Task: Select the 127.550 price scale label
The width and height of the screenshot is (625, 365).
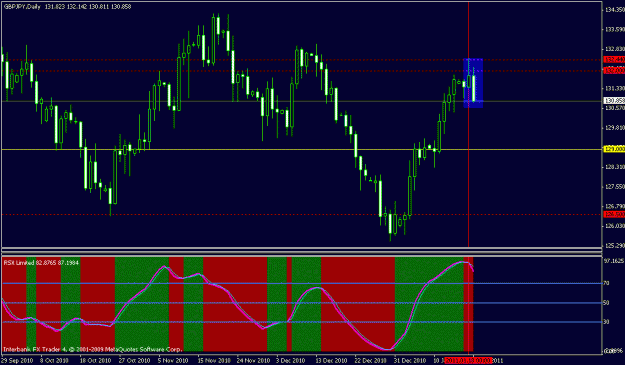Action: click(x=614, y=186)
